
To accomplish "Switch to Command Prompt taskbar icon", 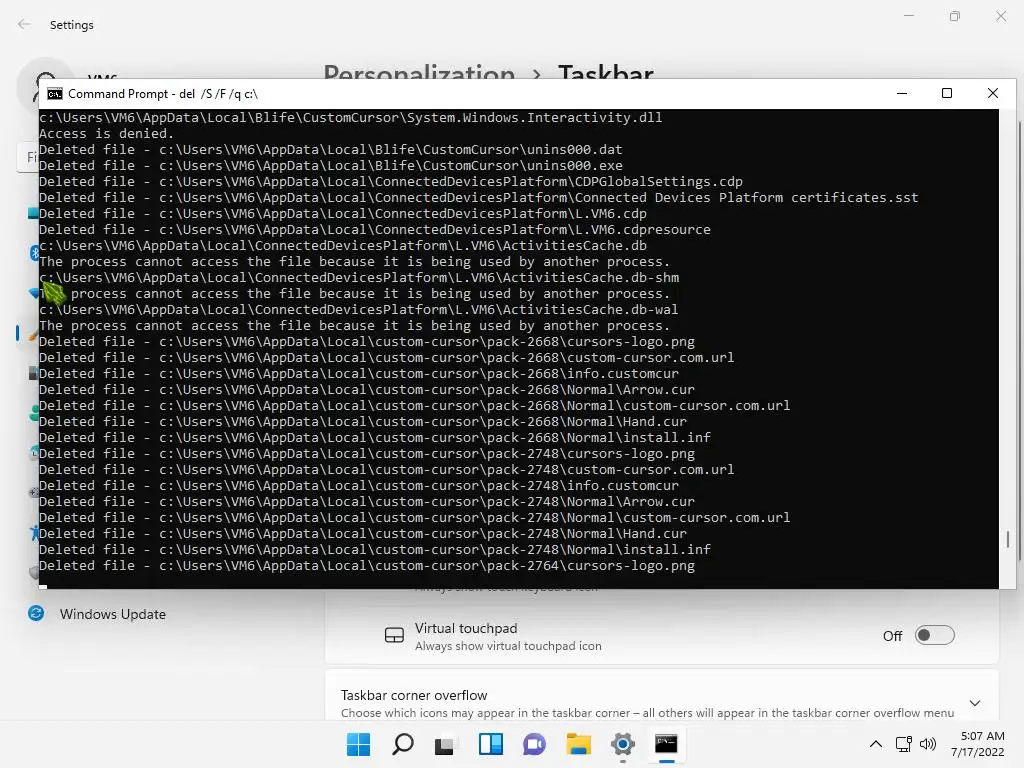I will click(666, 744).
